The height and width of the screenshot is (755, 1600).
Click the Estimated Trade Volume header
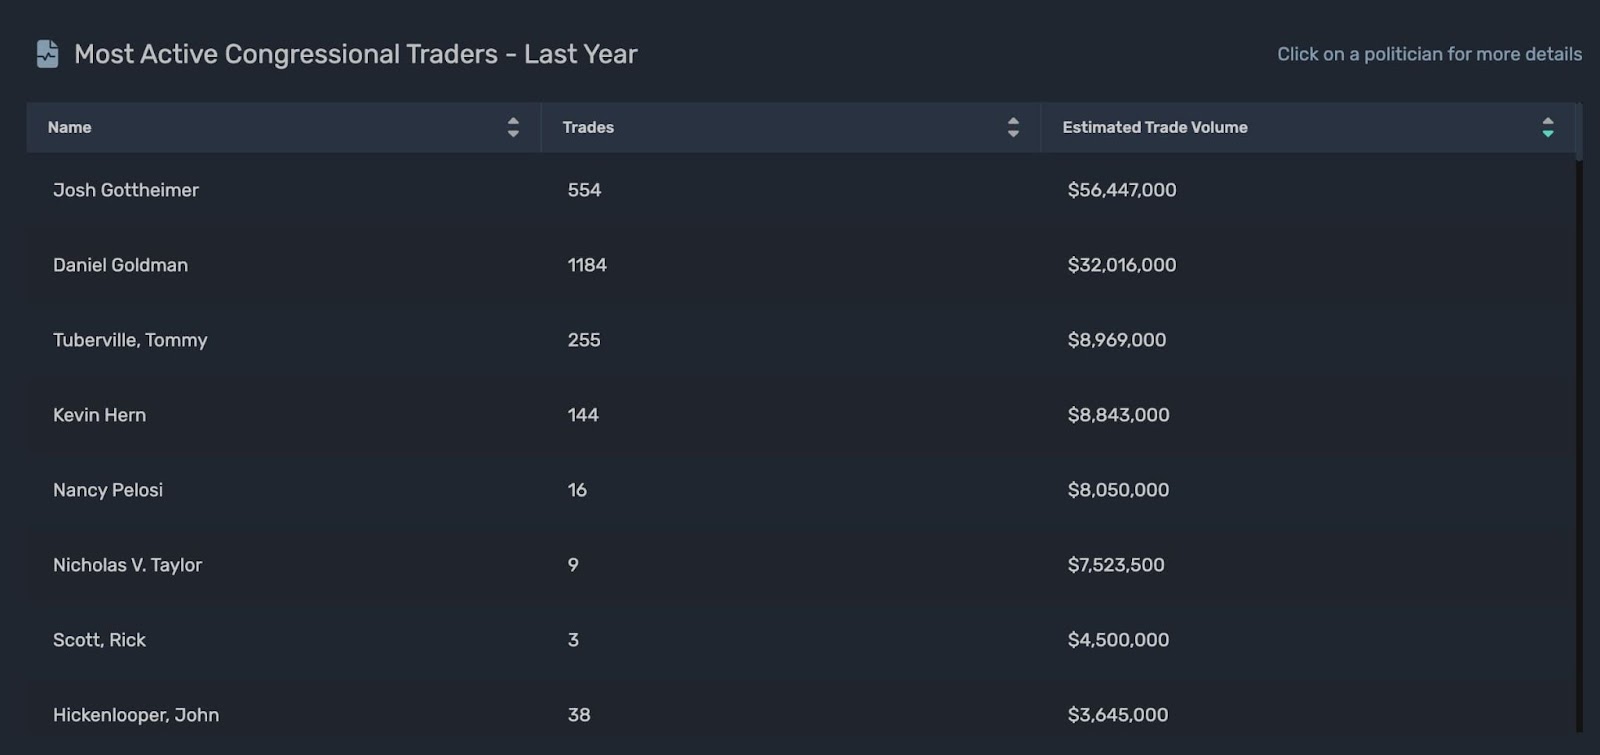tap(1154, 127)
